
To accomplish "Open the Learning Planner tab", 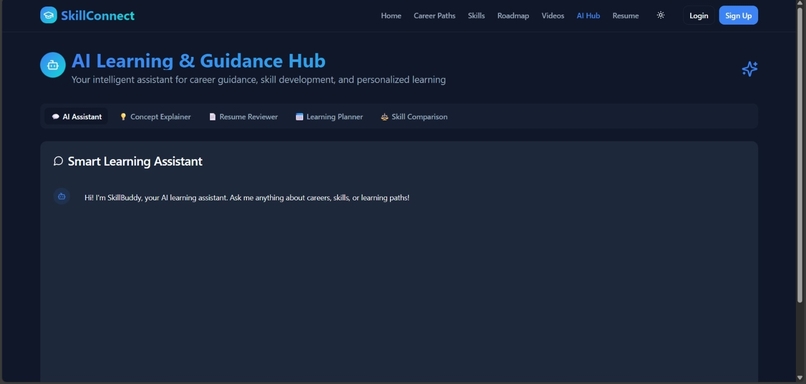I will 329,117.
